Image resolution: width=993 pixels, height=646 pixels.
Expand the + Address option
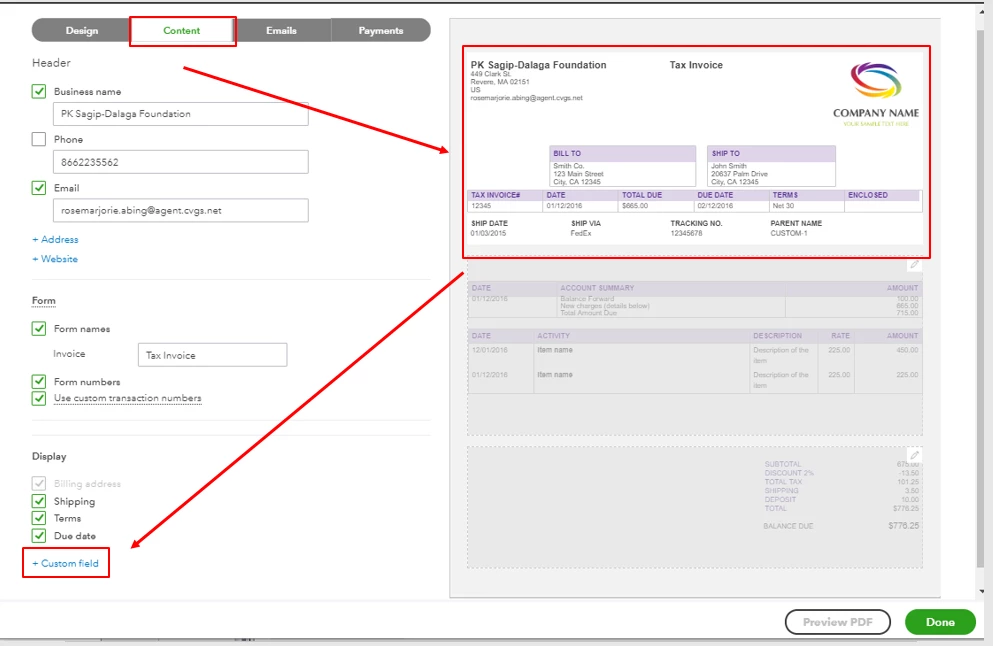click(55, 239)
